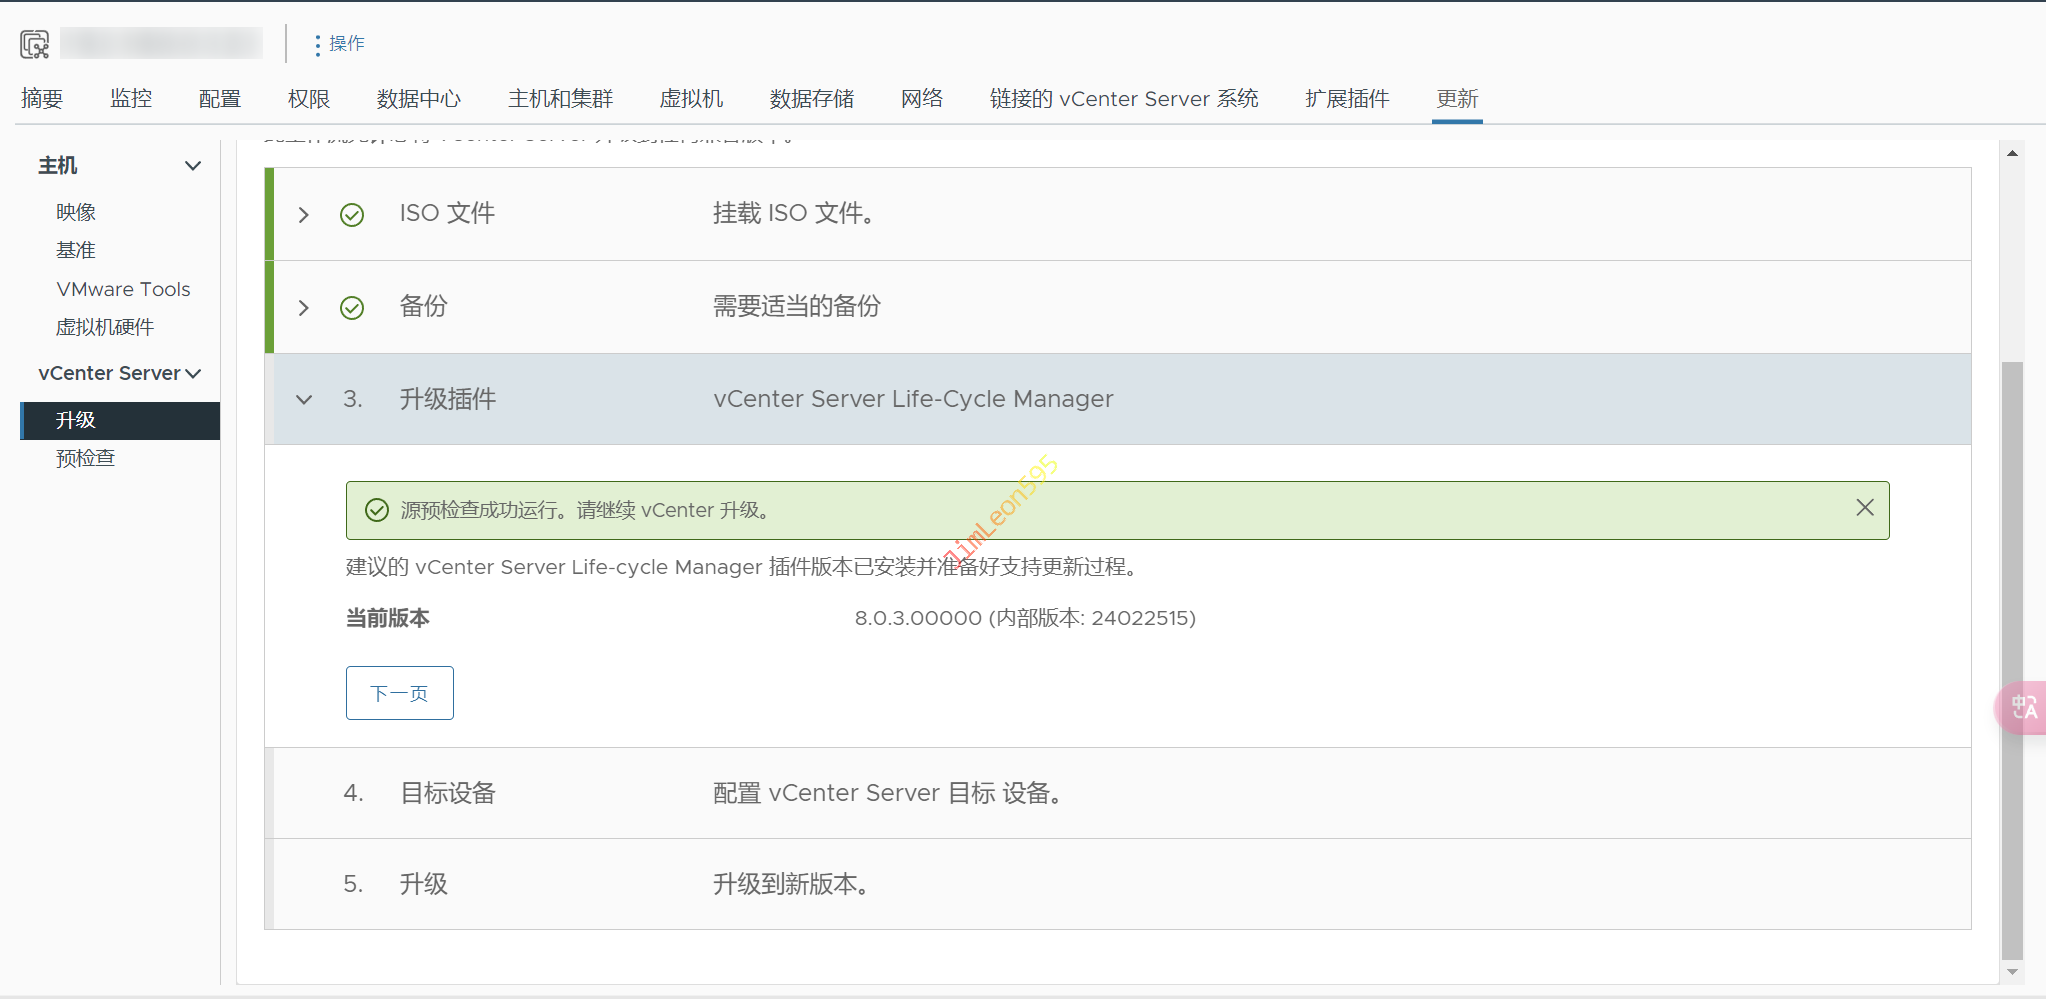
Task: Switch to the 摘要 tab
Action: [42, 99]
